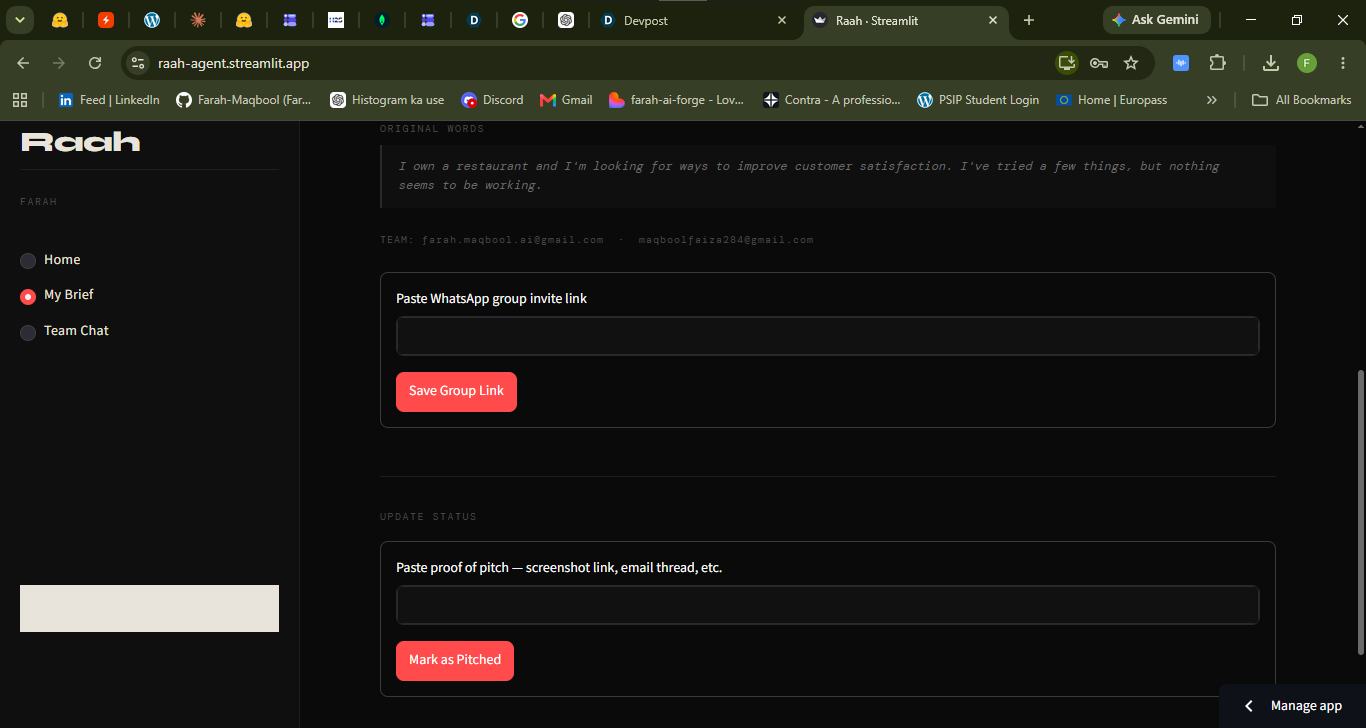Open the All Bookmarks folder
Image resolution: width=1366 pixels, height=728 pixels.
(1303, 100)
